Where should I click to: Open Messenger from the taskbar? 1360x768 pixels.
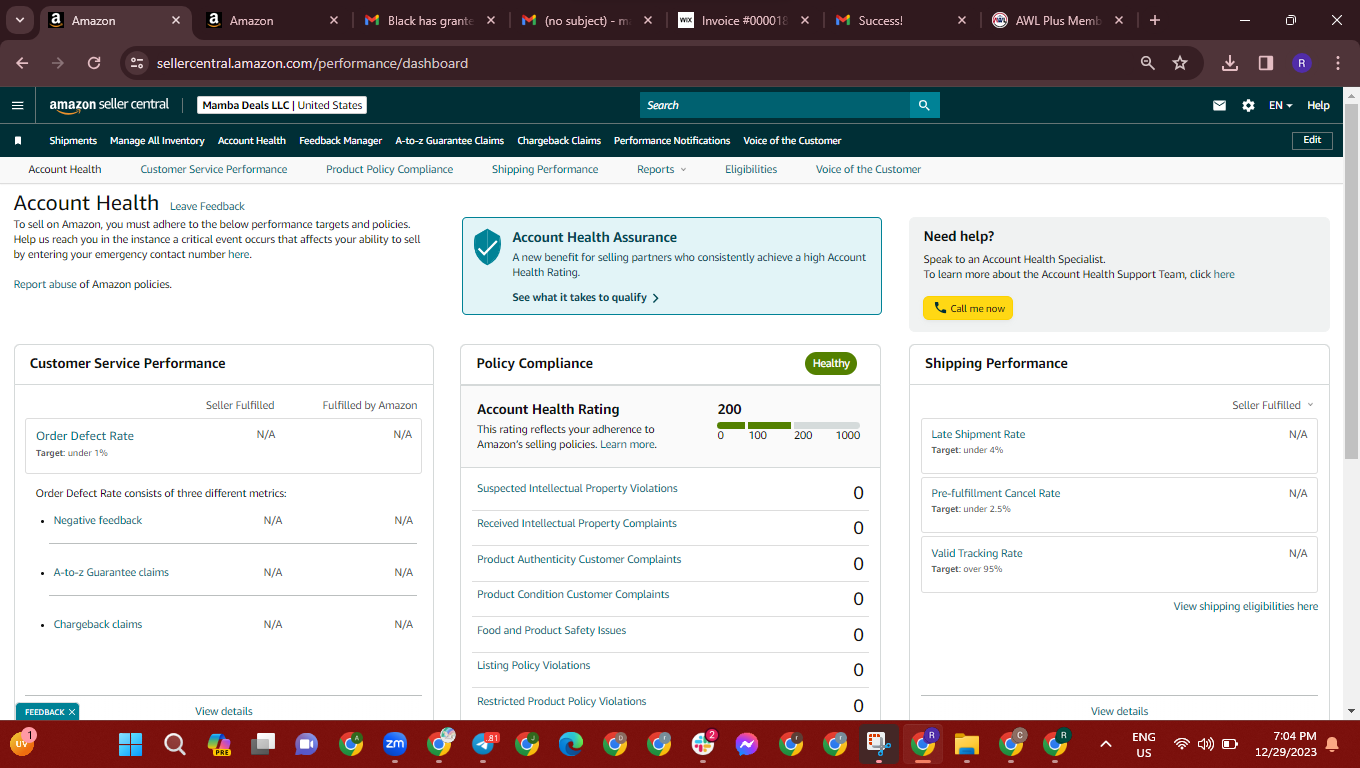747,744
